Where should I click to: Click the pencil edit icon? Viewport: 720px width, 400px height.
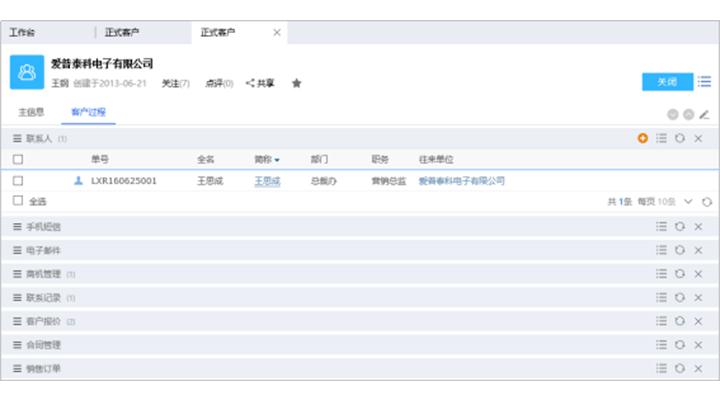pos(704,115)
